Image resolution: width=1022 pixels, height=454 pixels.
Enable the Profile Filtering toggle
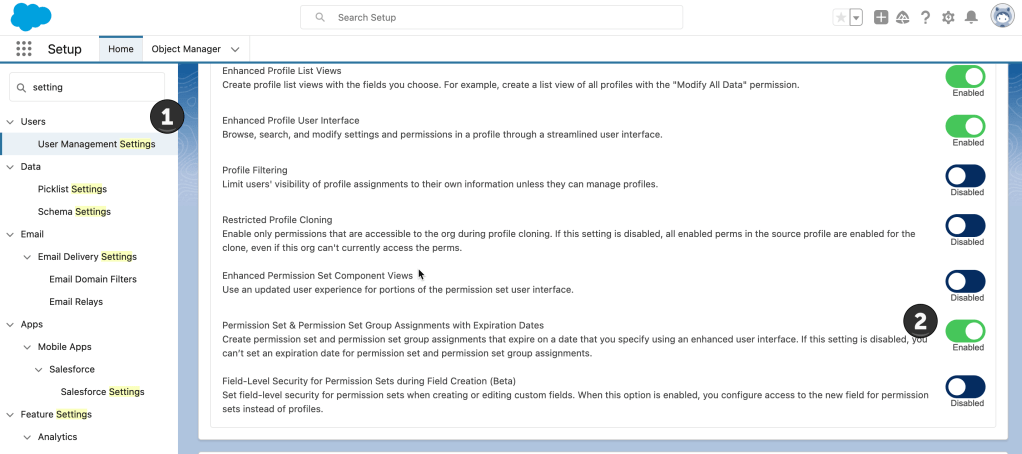pyautogui.click(x=965, y=176)
